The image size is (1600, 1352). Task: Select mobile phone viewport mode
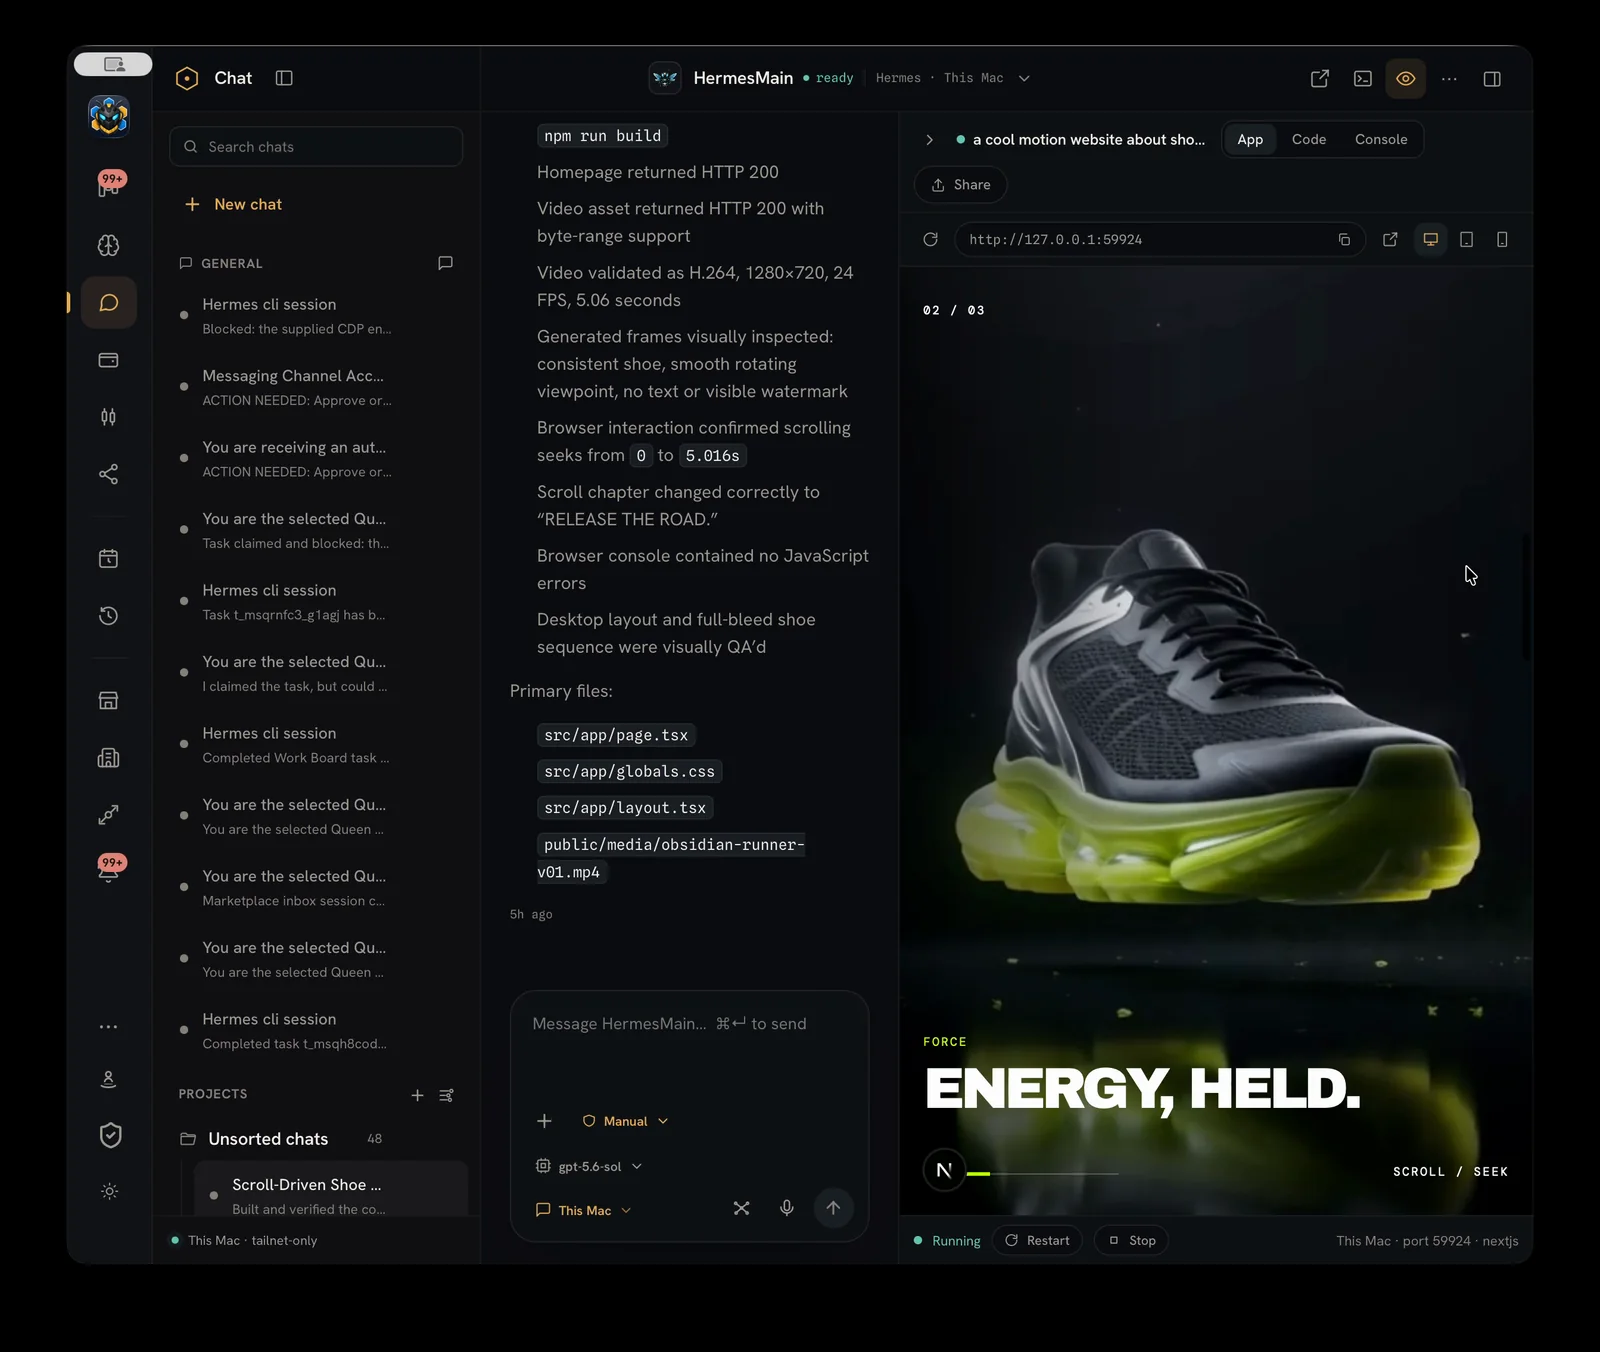pyautogui.click(x=1502, y=239)
